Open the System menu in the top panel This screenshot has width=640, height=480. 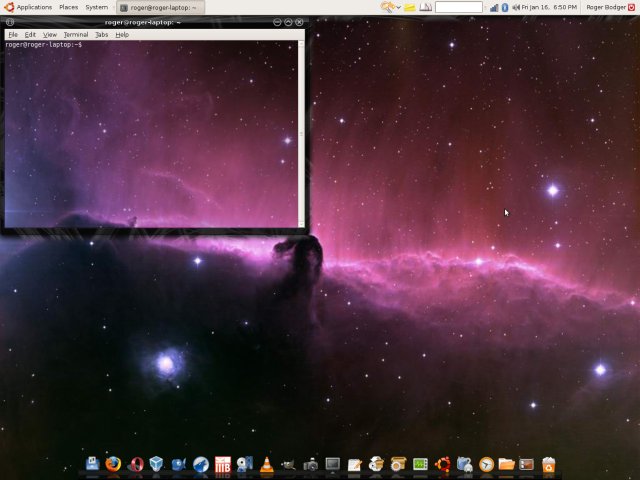(x=97, y=7)
